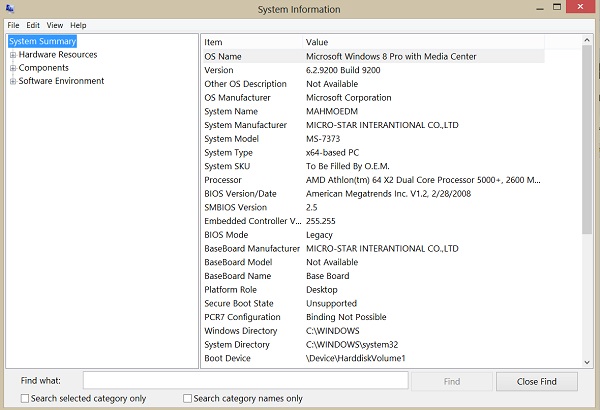Open the Edit menu
Viewport: 600px width, 410px height.
[x=33, y=25]
